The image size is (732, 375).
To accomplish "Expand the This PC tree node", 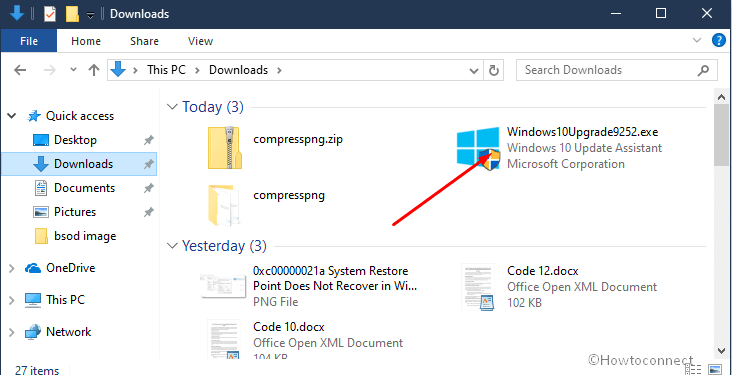I will point(13,299).
